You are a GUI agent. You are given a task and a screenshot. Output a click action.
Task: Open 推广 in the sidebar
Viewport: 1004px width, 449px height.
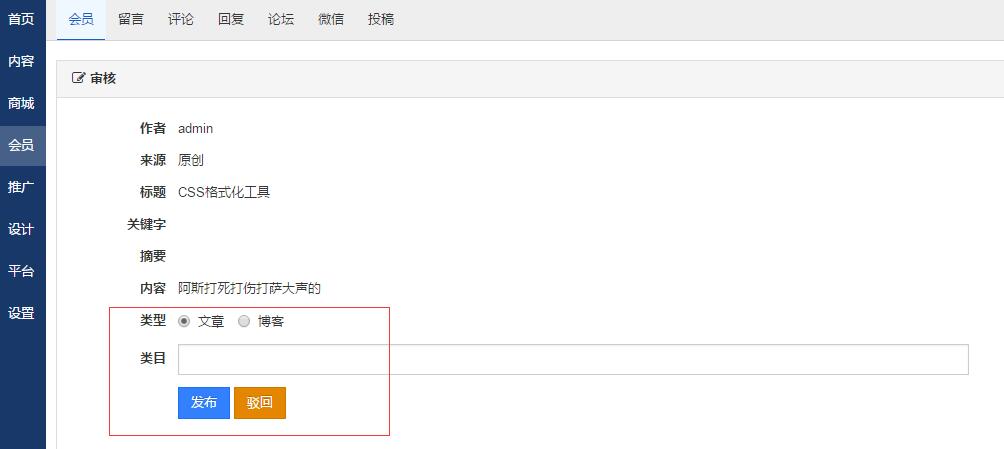tap(21, 187)
